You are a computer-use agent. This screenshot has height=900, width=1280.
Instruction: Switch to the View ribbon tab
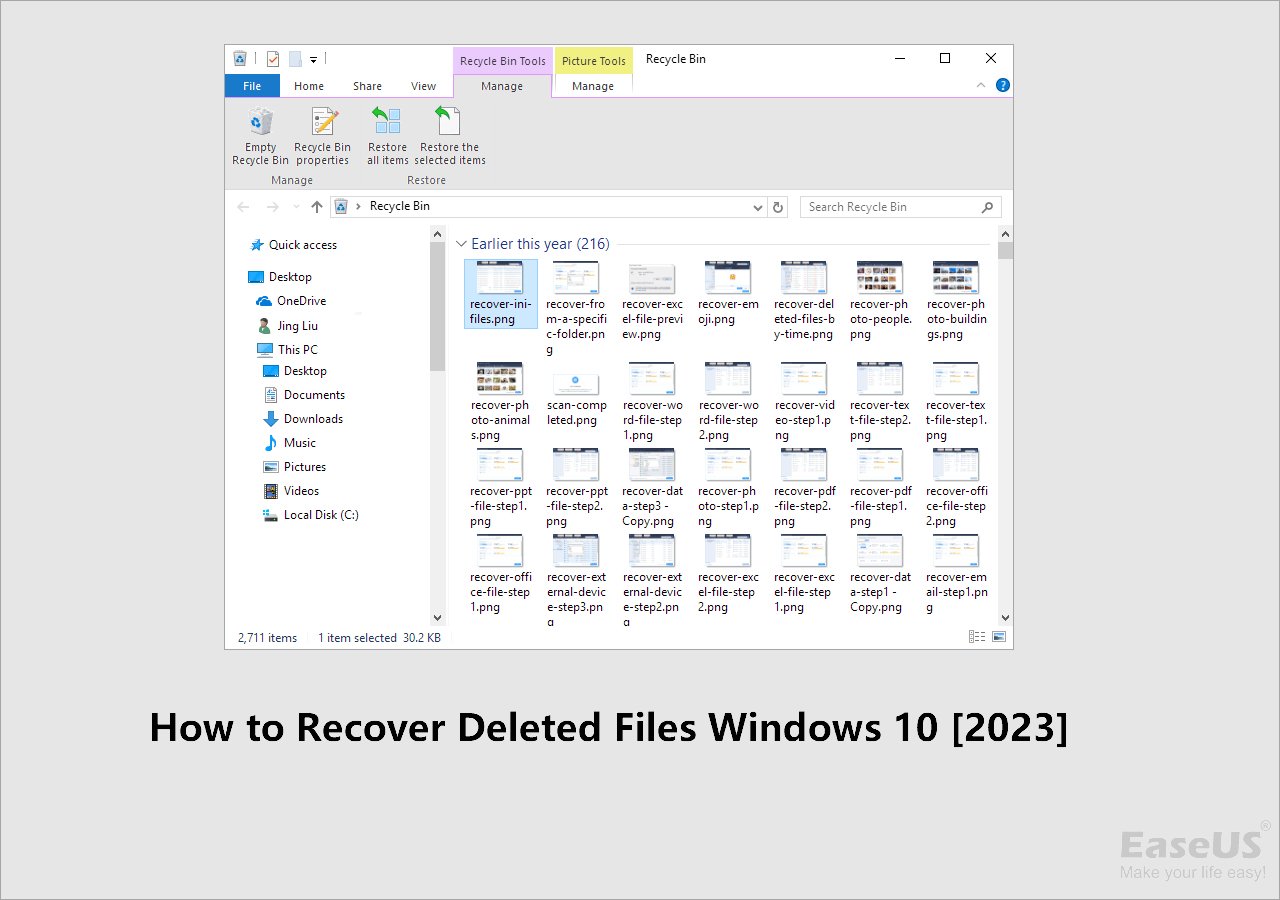[x=423, y=86]
